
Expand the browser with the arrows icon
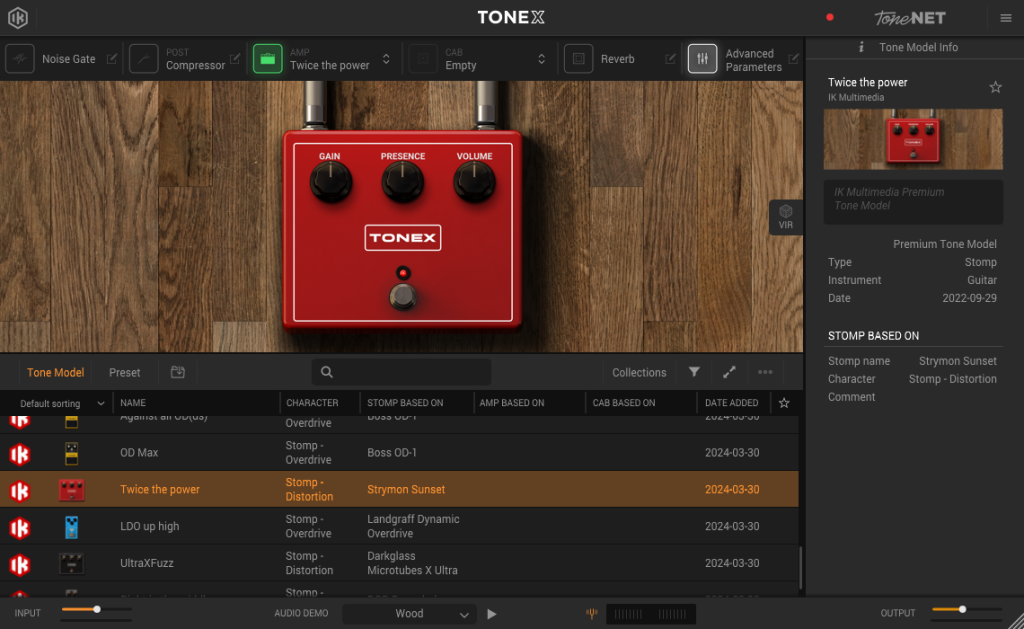click(729, 372)
